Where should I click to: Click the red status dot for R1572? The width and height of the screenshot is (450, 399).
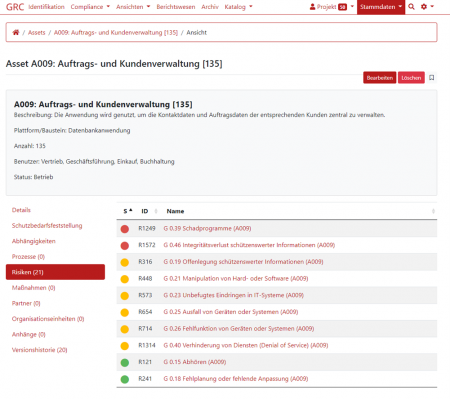point(125,246)
